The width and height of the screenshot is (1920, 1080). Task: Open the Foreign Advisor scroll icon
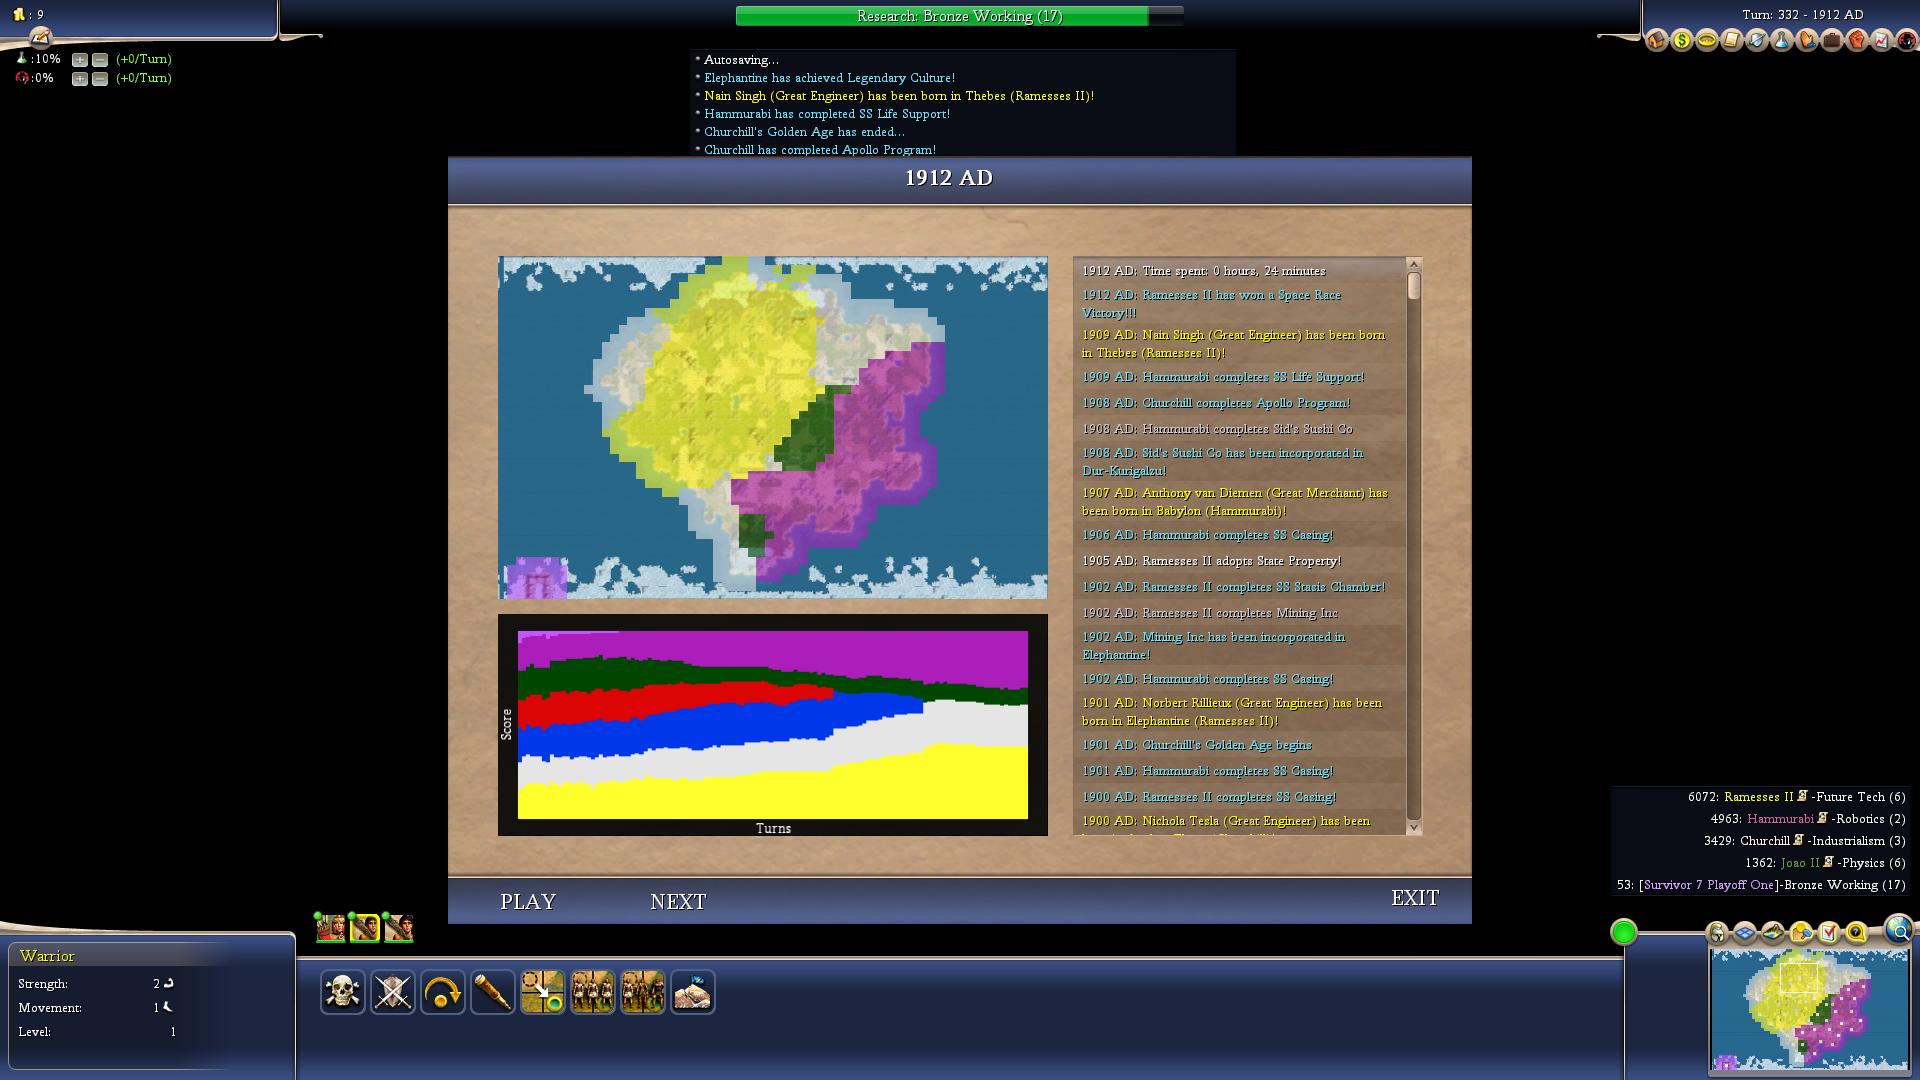[1732, 40]
